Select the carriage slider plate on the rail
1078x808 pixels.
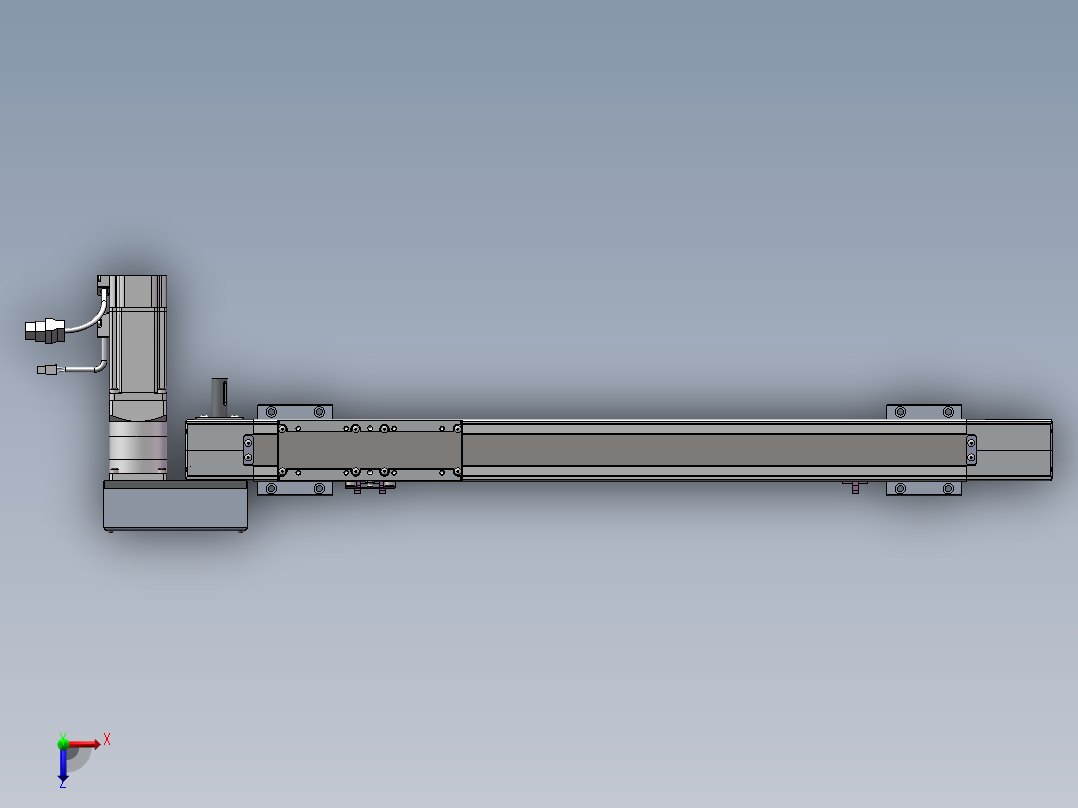(x=370, y=450)
